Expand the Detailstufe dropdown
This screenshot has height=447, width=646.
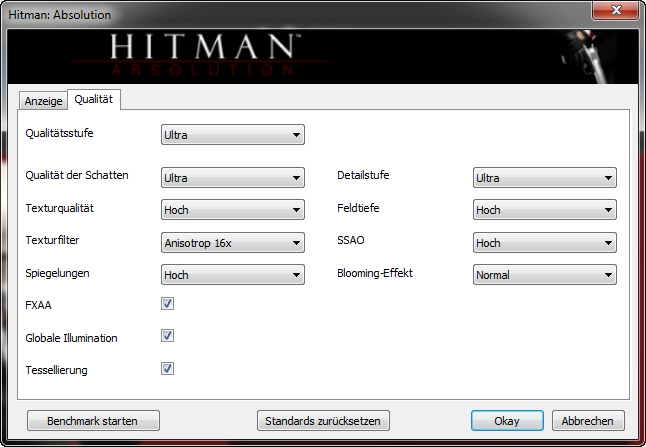coord(545,178)
